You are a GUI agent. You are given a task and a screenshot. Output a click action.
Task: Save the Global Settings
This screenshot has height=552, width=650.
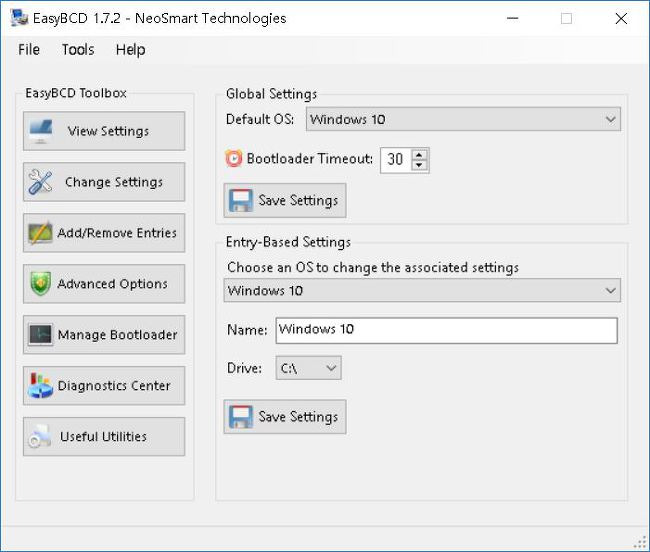click(285, 201)
